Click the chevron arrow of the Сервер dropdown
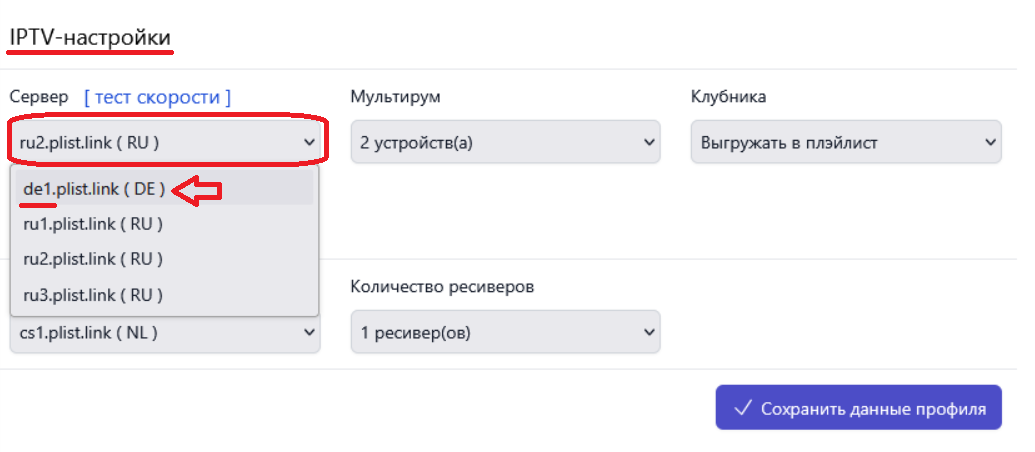The width and height of the screenshot is (1035, 452). [x=309, y=142]
